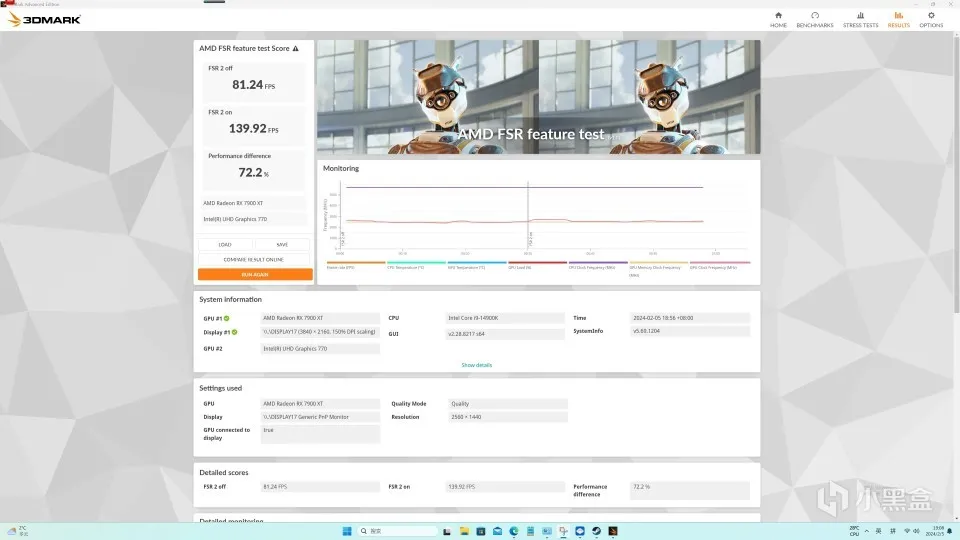960x540 pixels.
Task: Click the 139.92 FPS FSR 2 on score
Action: point(253,129)
